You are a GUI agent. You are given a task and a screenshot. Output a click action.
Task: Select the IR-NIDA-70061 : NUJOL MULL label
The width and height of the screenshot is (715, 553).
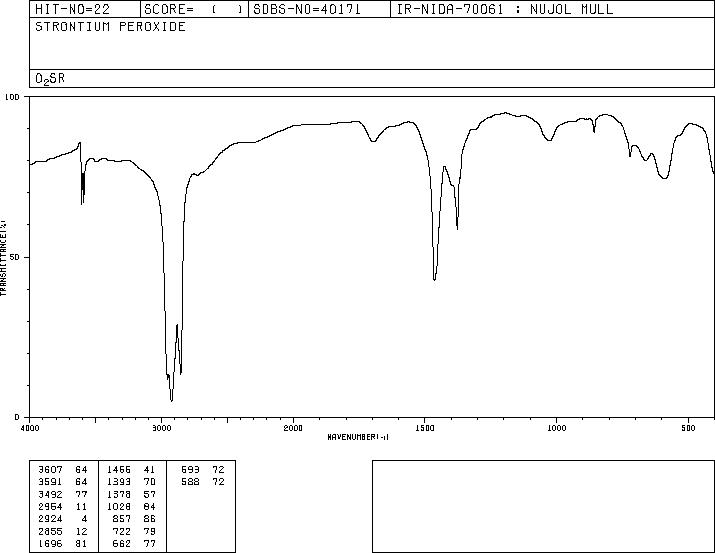(x=505, y=9)
